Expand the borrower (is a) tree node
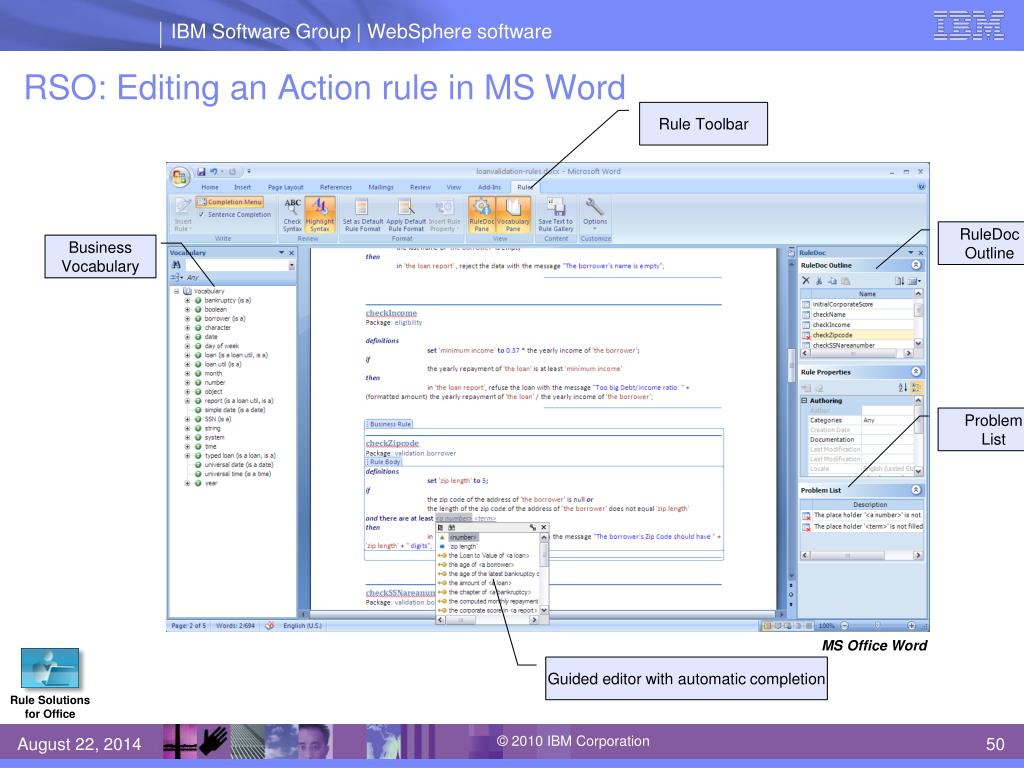The height and width of the screenshot is (768, 1024). (187, 319)
